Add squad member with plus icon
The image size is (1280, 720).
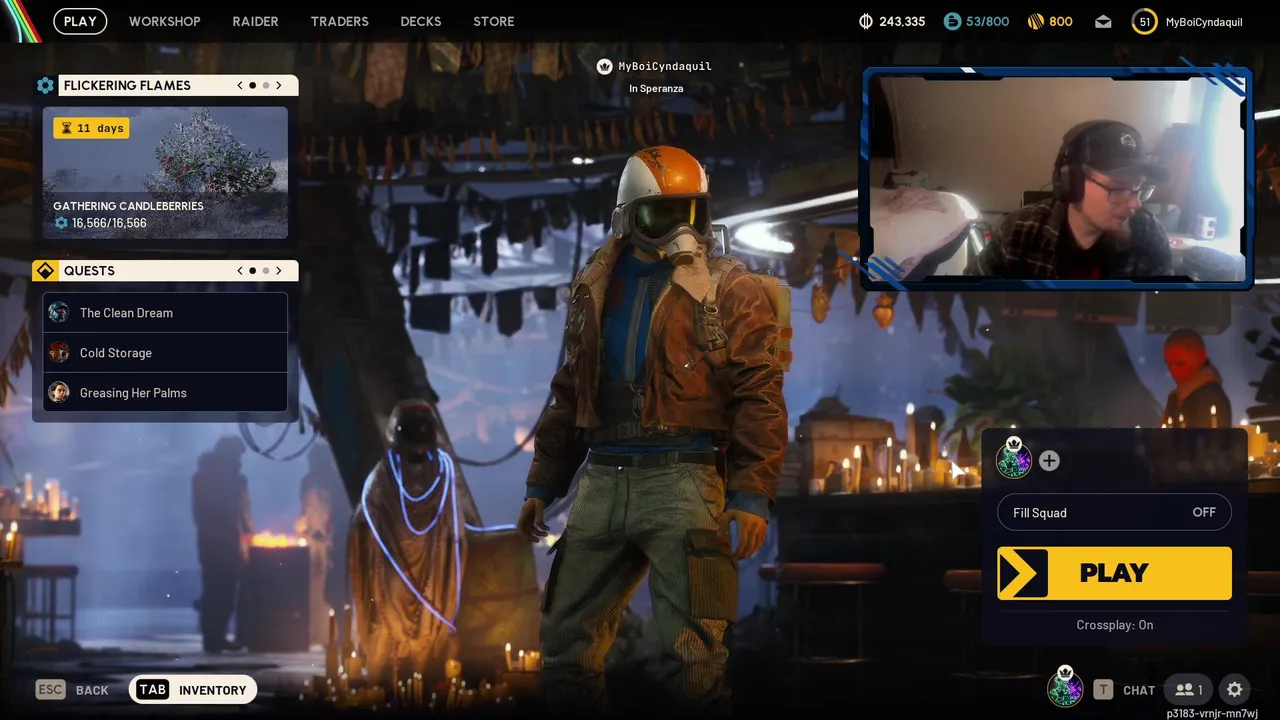point(1049,460)
